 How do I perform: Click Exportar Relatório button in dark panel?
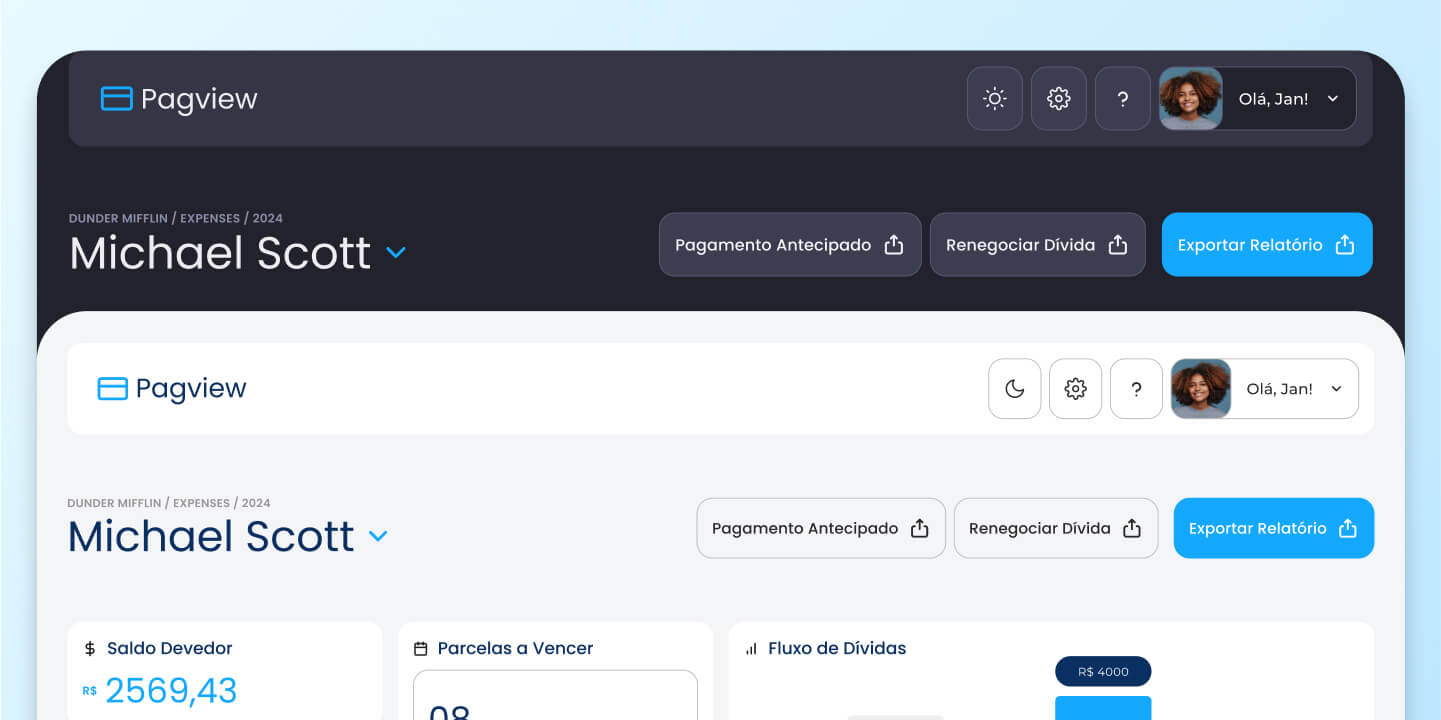[x=1267, y=244]
